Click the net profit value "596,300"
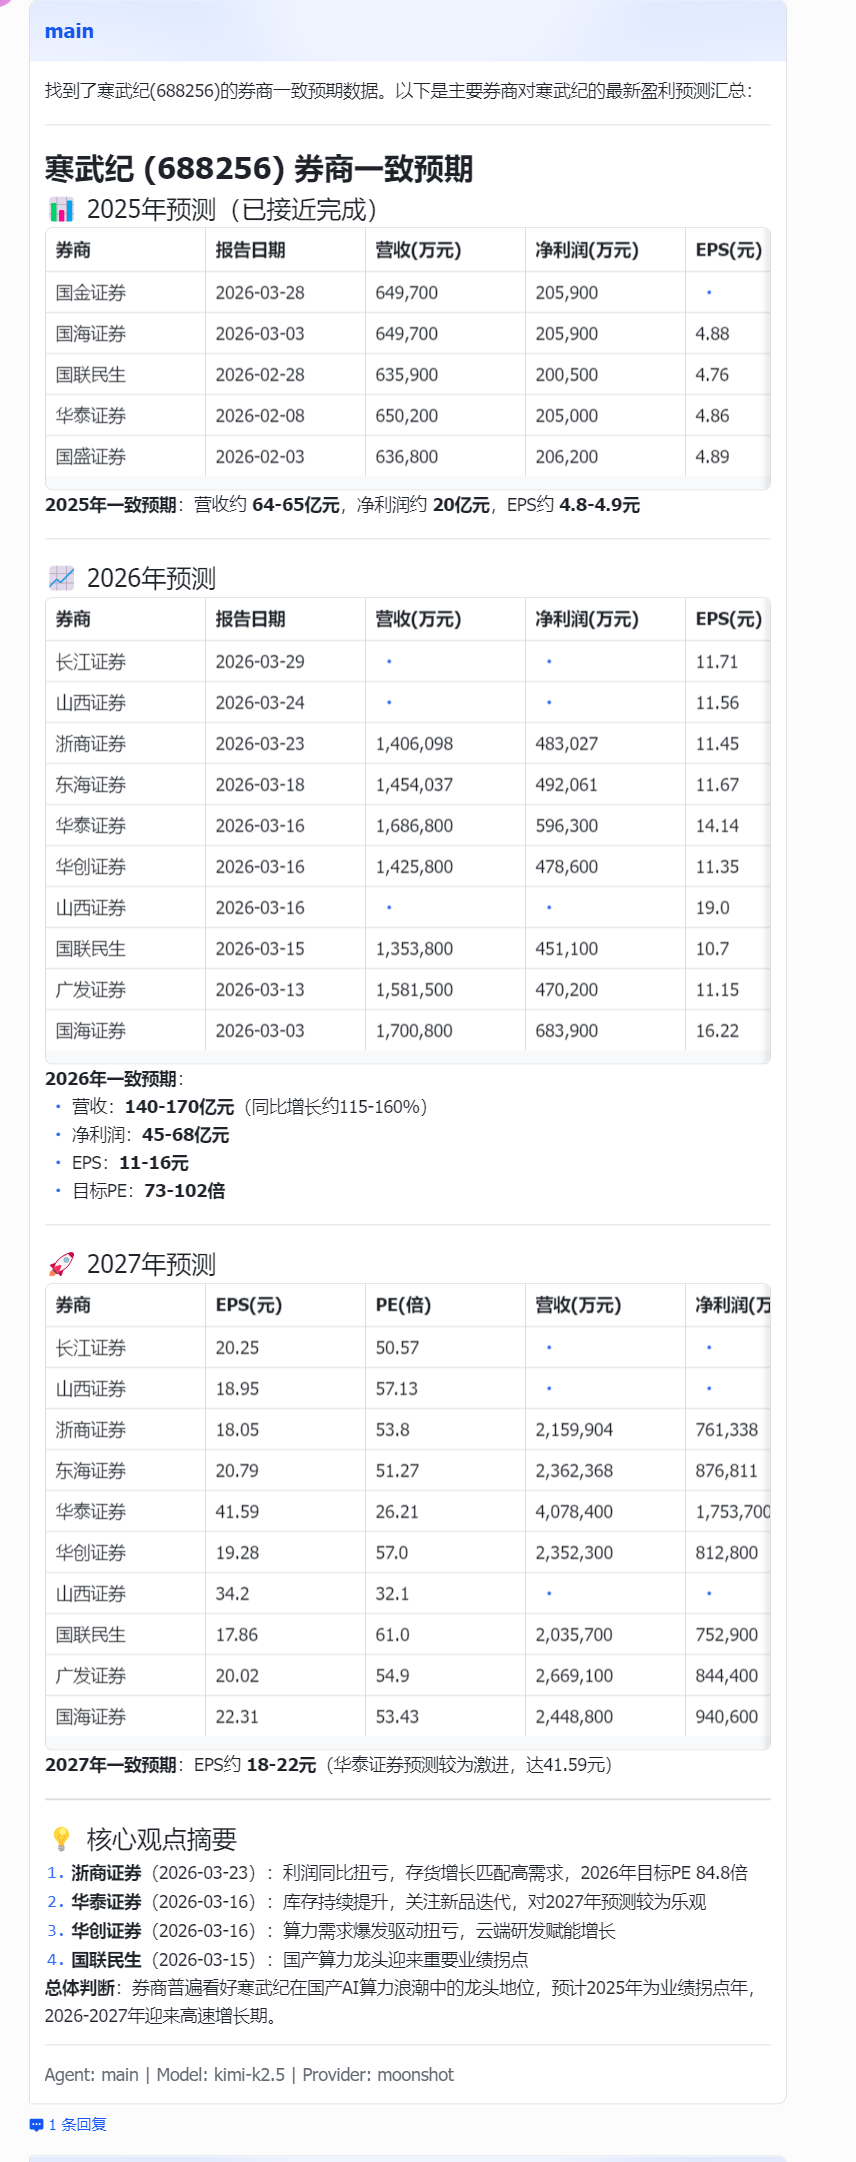Image resolution: width=856 pixels, height=2162 pixels. tap(567, 826)
